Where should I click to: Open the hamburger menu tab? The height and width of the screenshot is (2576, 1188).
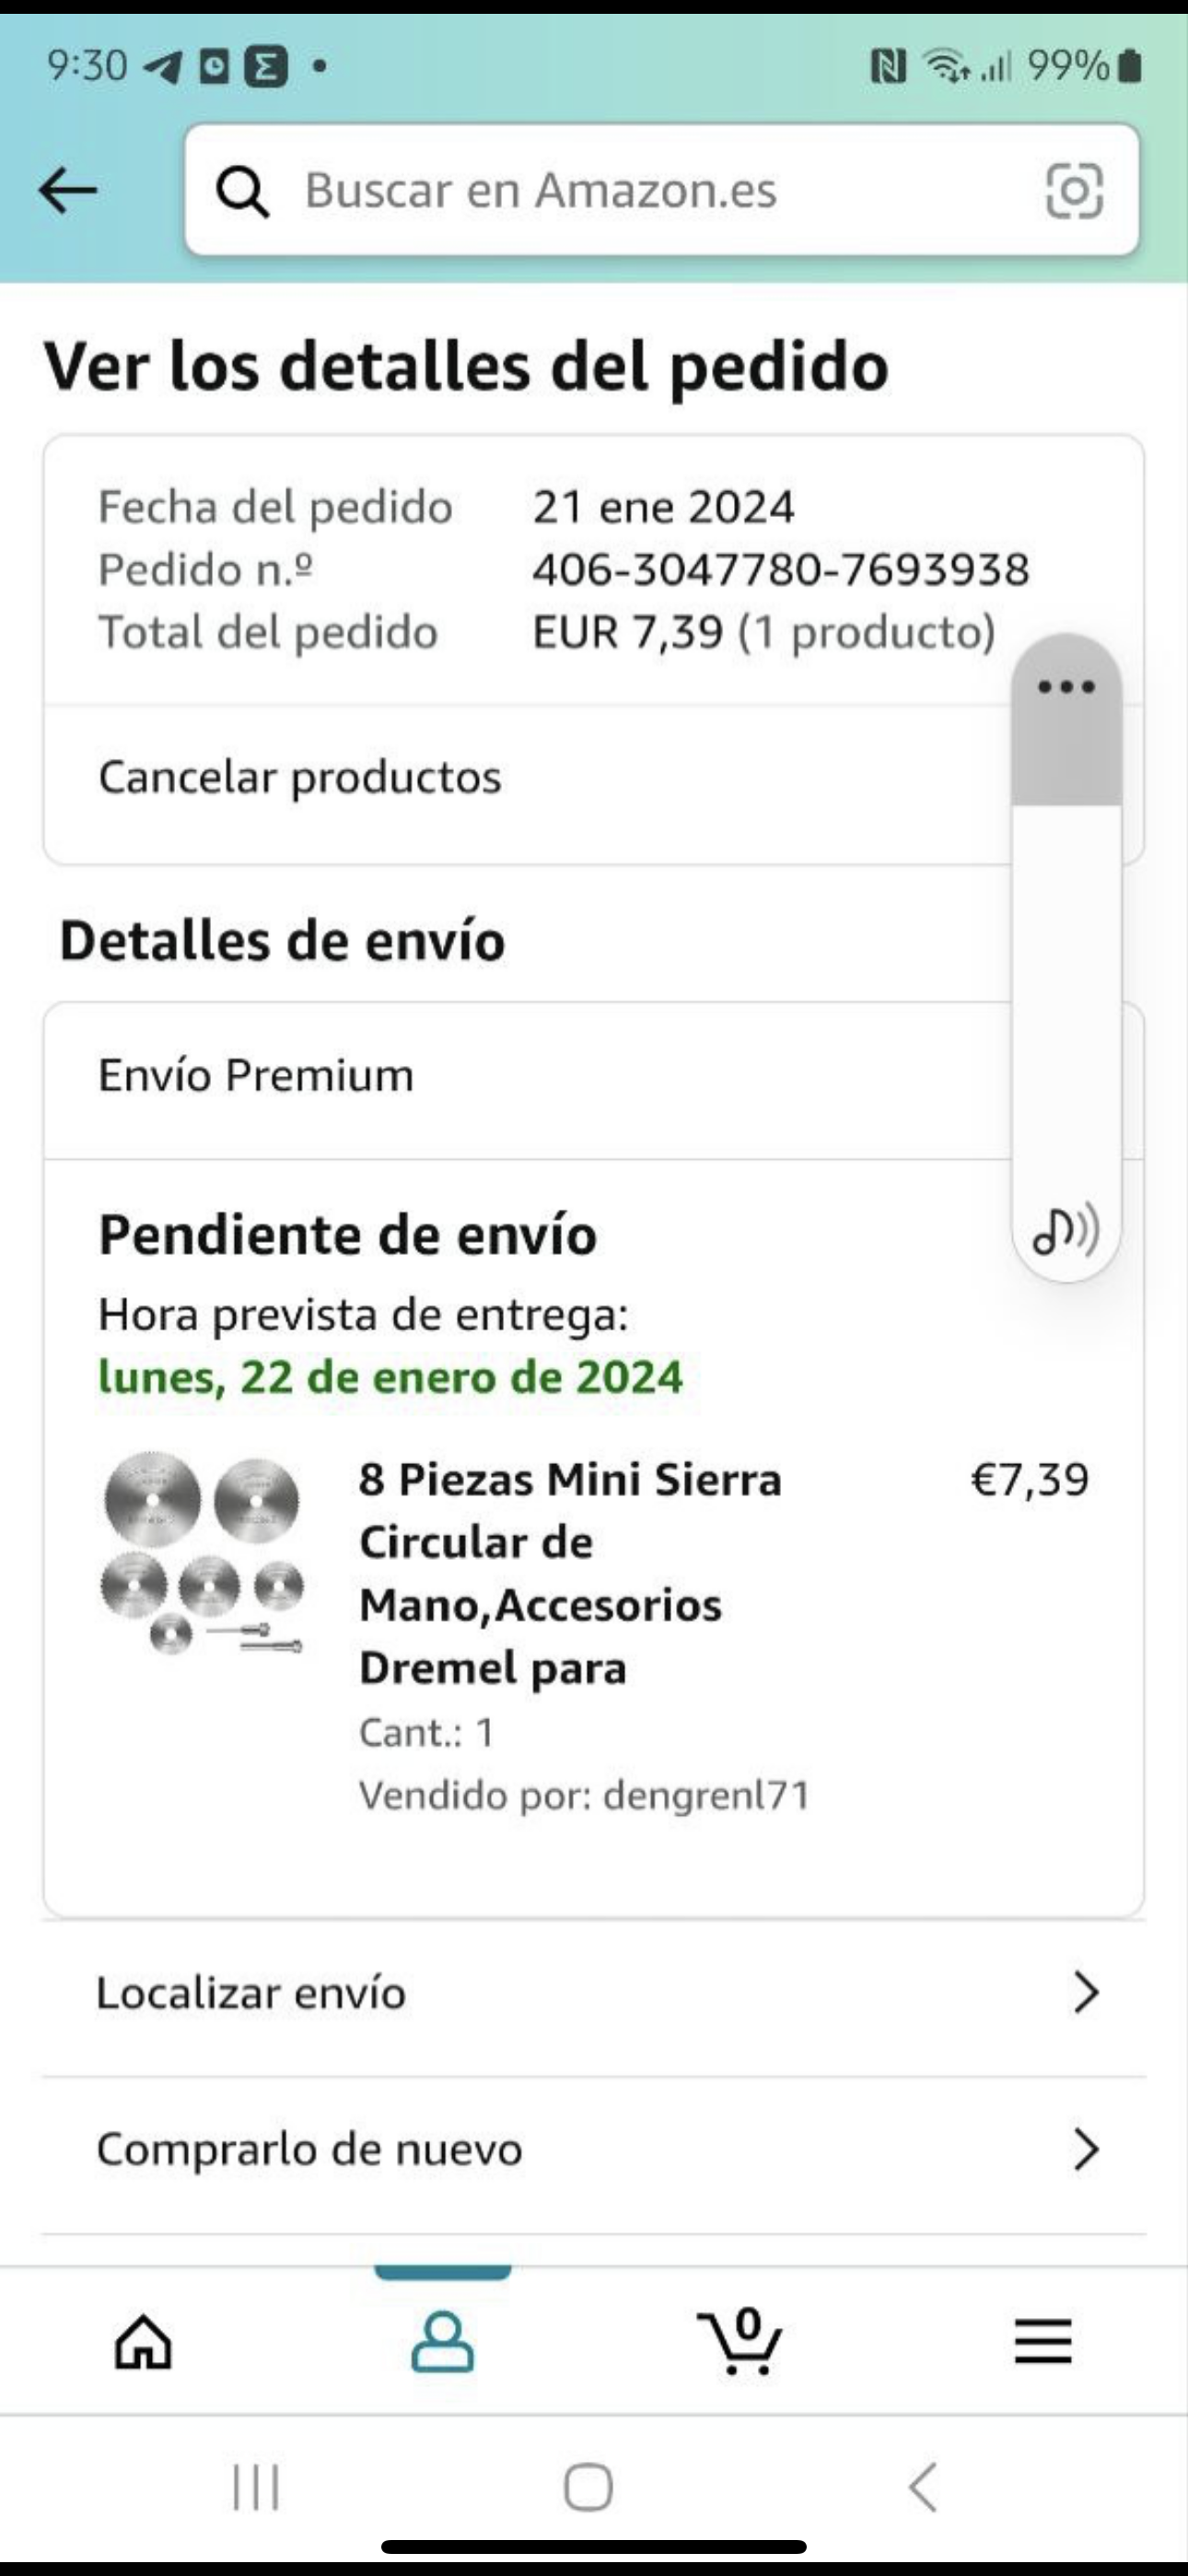click(1043, 2342)
